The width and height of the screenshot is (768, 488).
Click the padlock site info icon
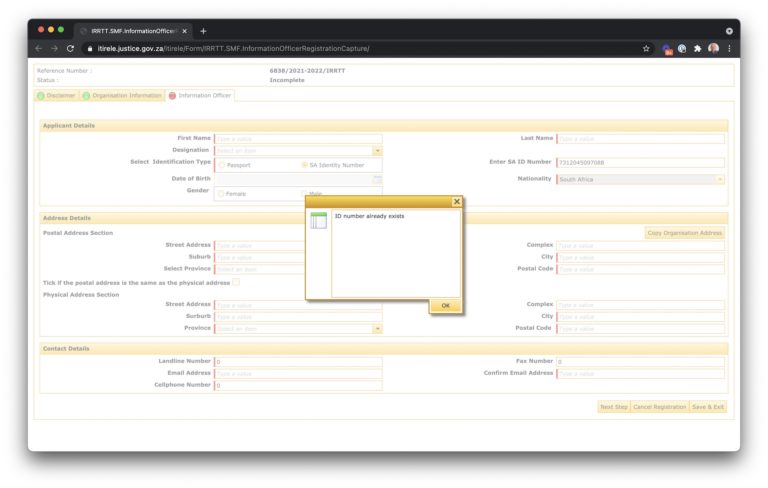pos(90,49)
